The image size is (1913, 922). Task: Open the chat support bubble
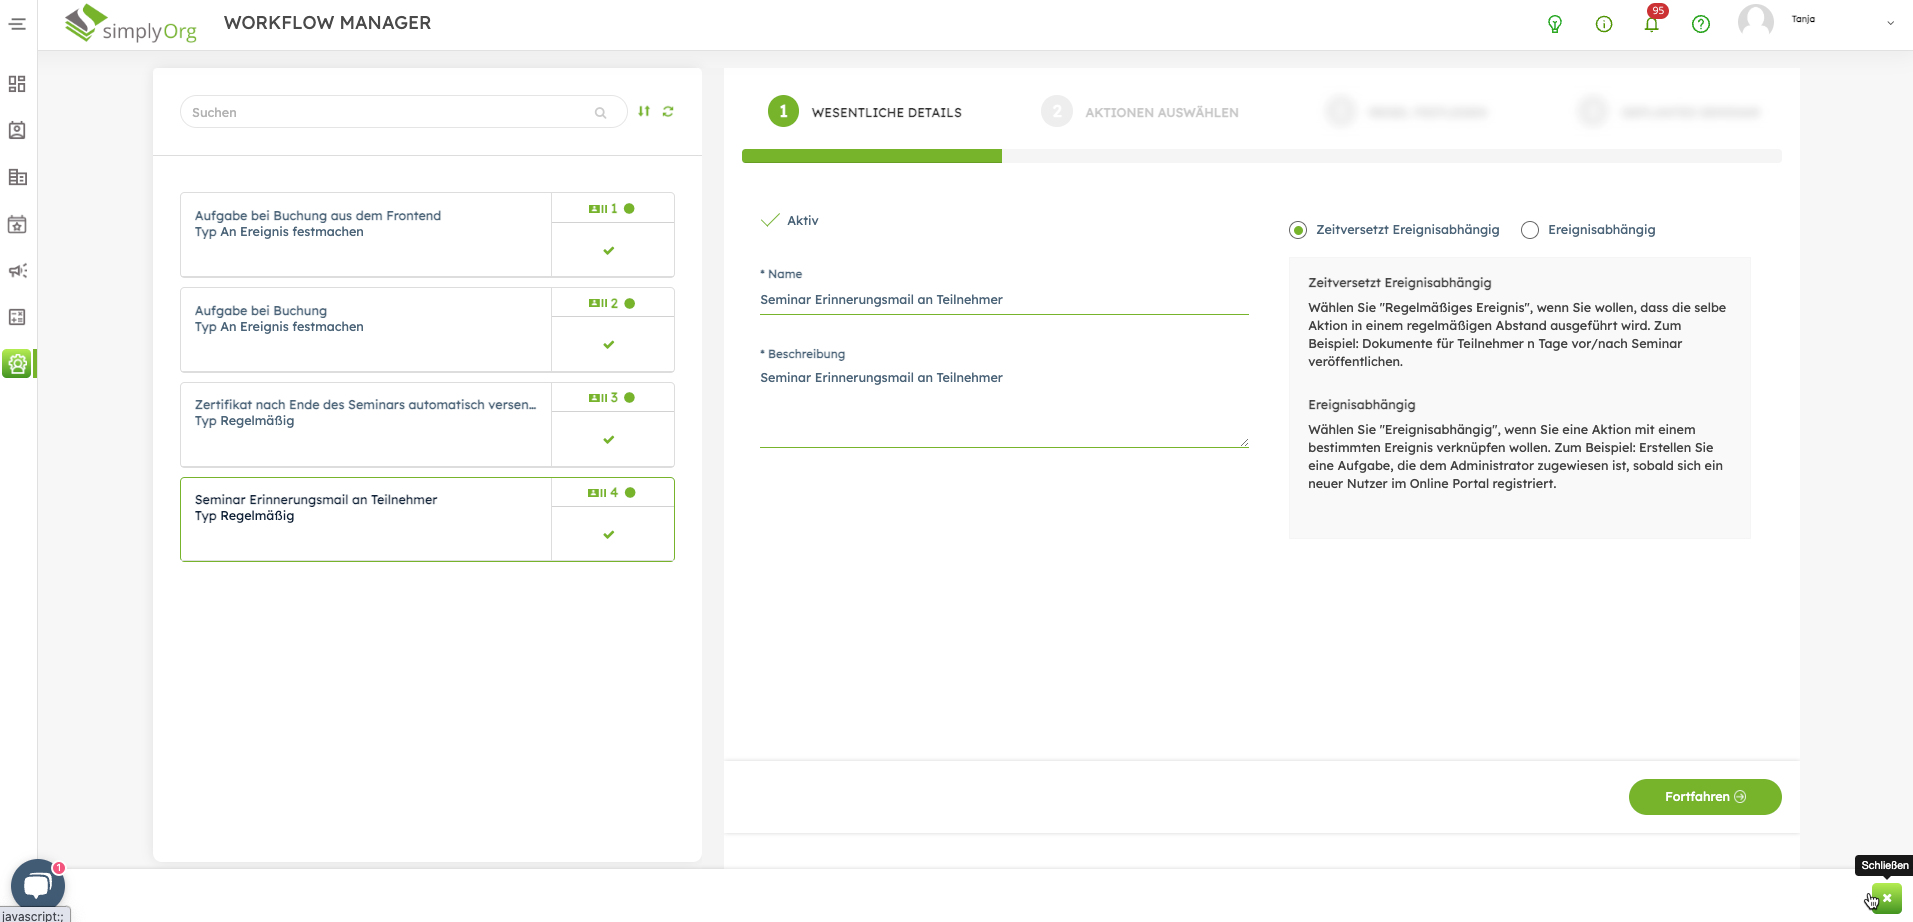pyautogui.click(x=37, y=885)
